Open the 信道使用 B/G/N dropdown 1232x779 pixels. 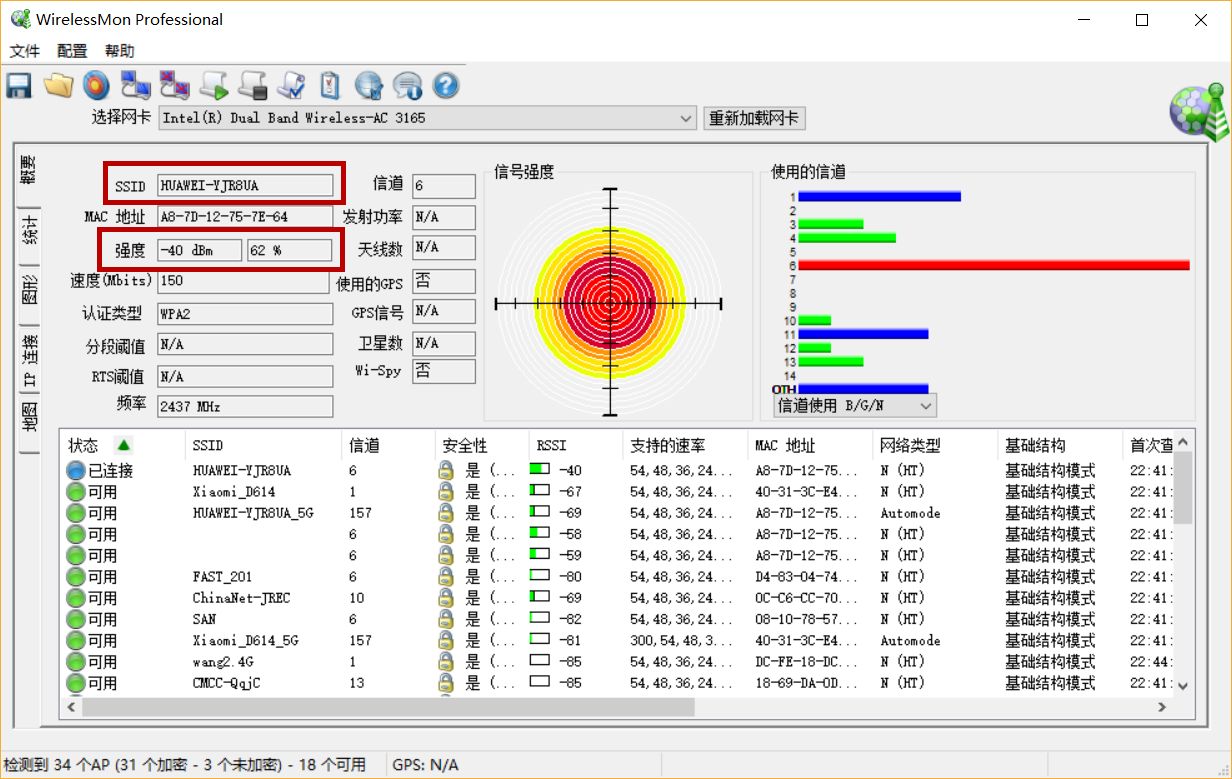(855, 405)
